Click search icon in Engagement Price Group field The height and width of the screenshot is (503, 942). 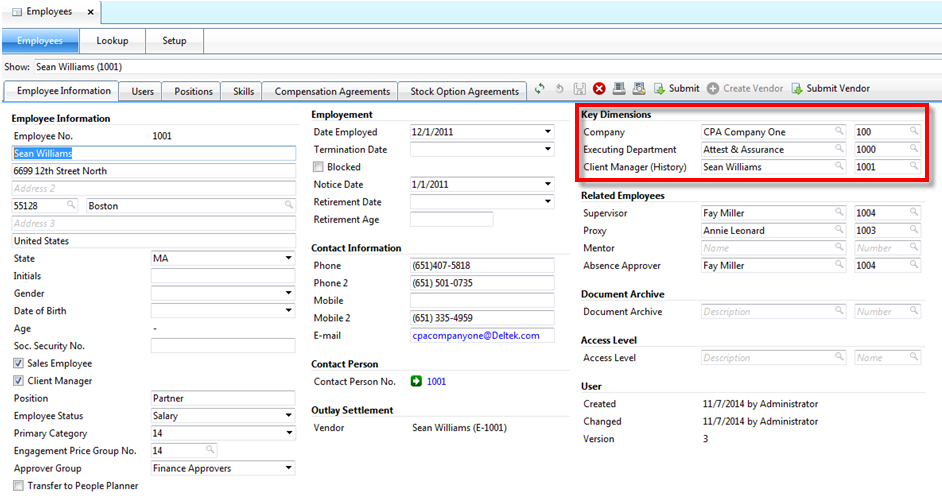[x=210, y=451]
